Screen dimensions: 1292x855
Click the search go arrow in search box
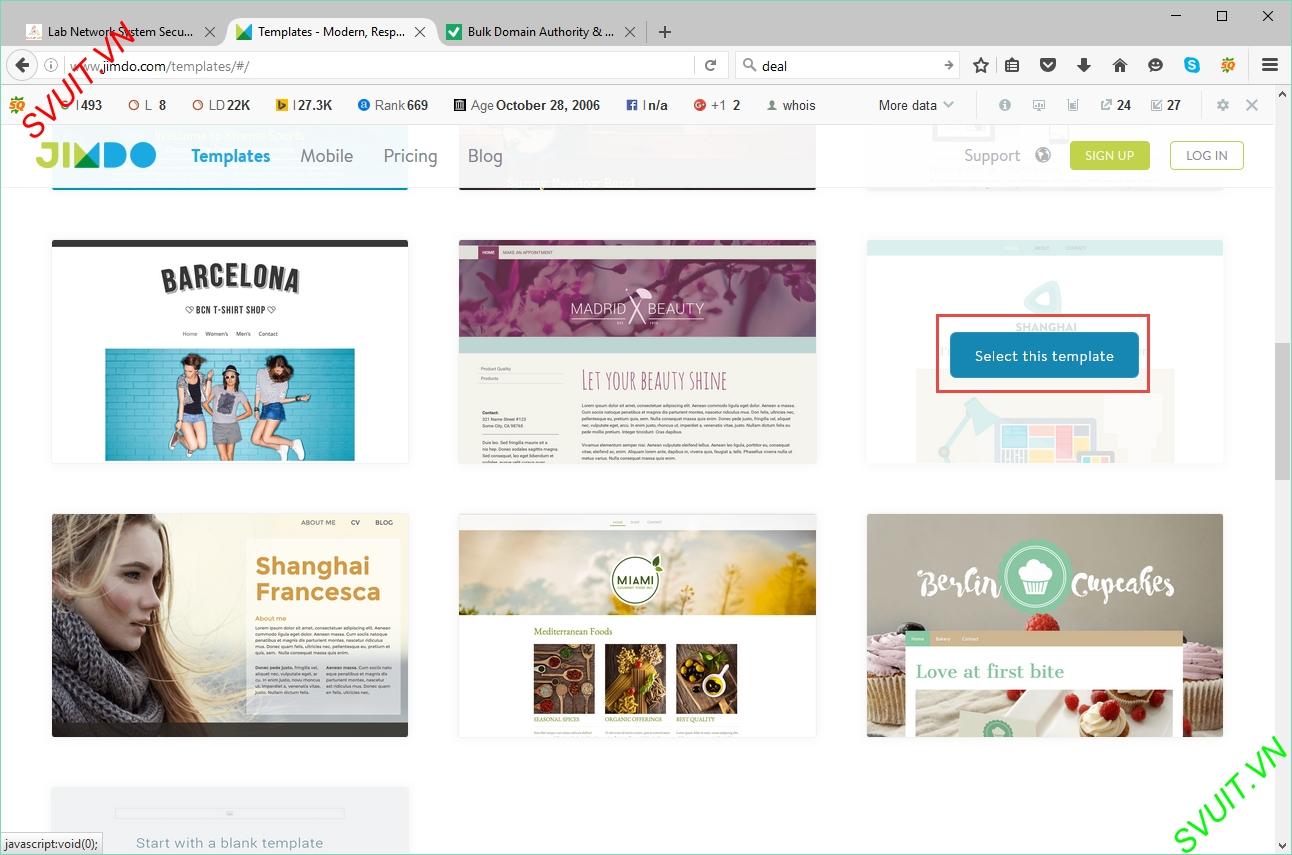pyautogui.click(x=949, y=65)
